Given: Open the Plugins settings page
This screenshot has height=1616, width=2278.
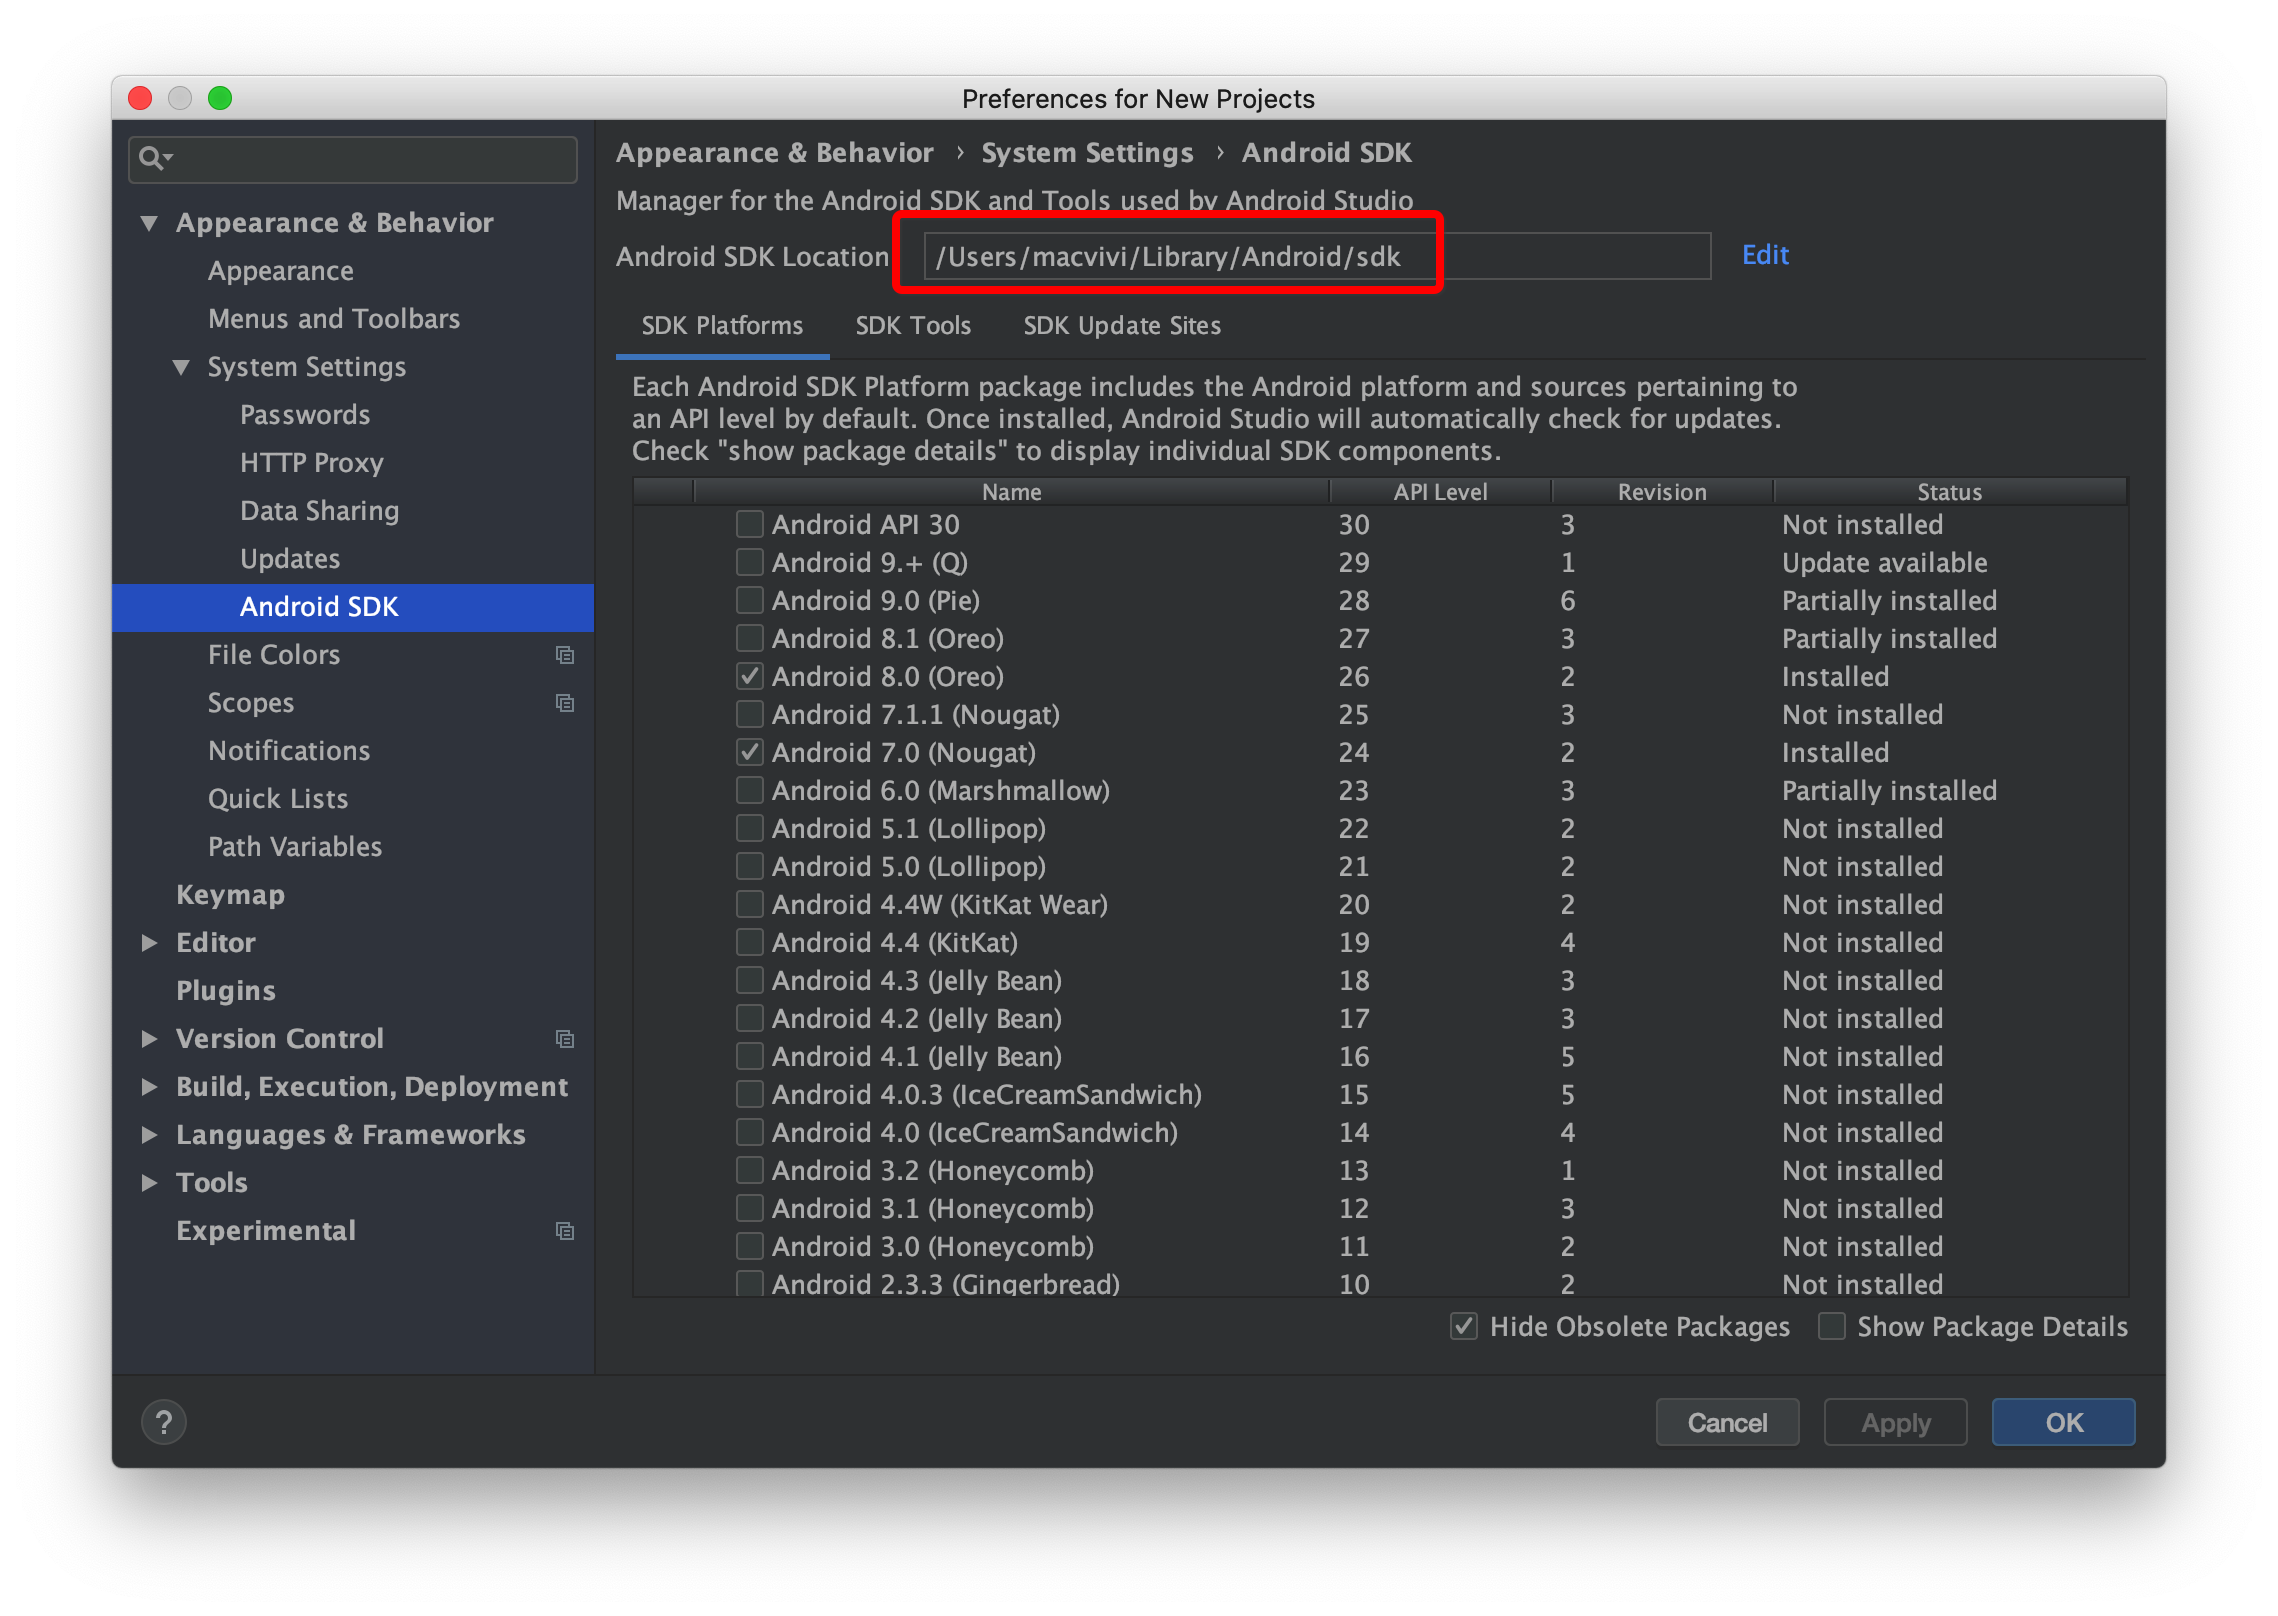Looking at the screenshot, I should pyautogui.click(x=226, y=991).
